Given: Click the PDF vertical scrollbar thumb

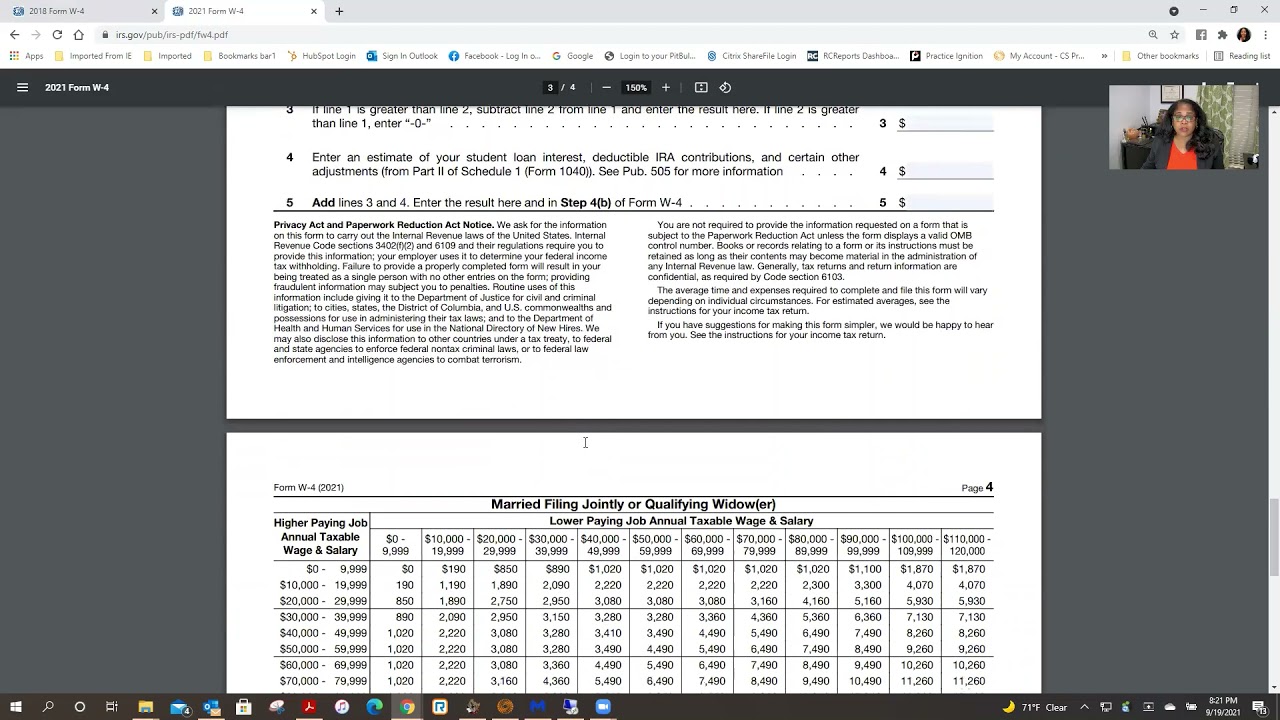Looking at the screenshot, I should tap(1274, 536).
